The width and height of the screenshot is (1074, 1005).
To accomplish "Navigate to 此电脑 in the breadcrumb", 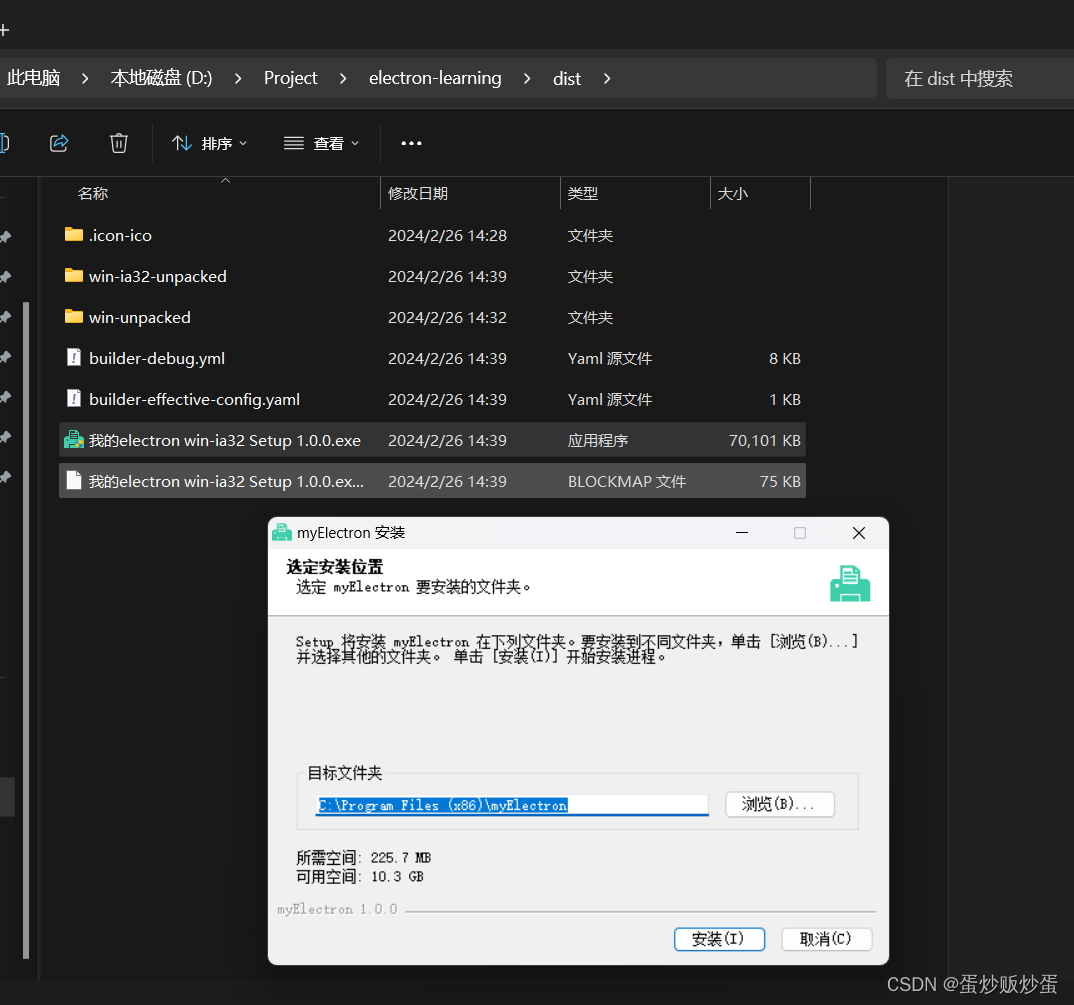I will point(33,78).
